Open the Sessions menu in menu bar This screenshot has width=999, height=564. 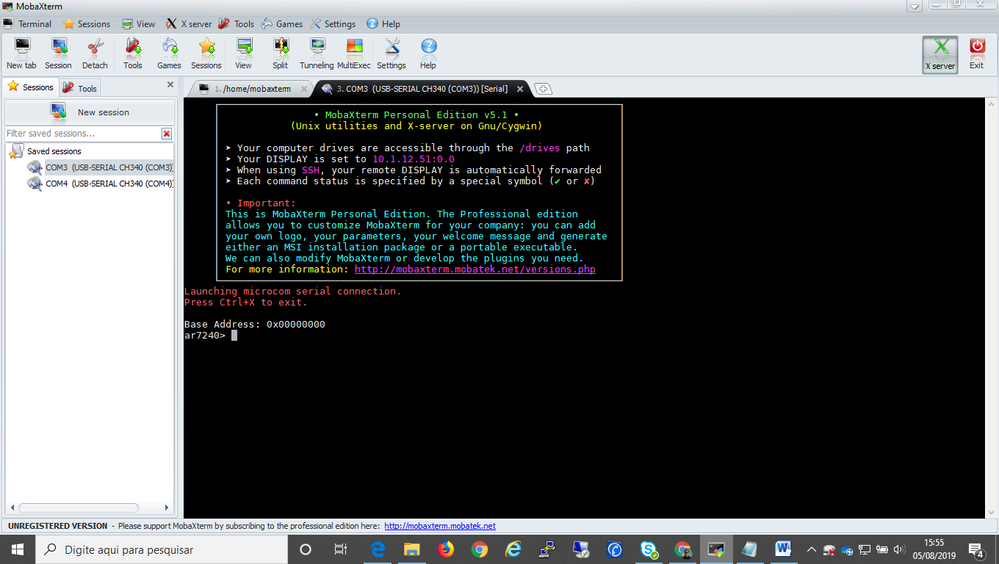tap(87, 24)
